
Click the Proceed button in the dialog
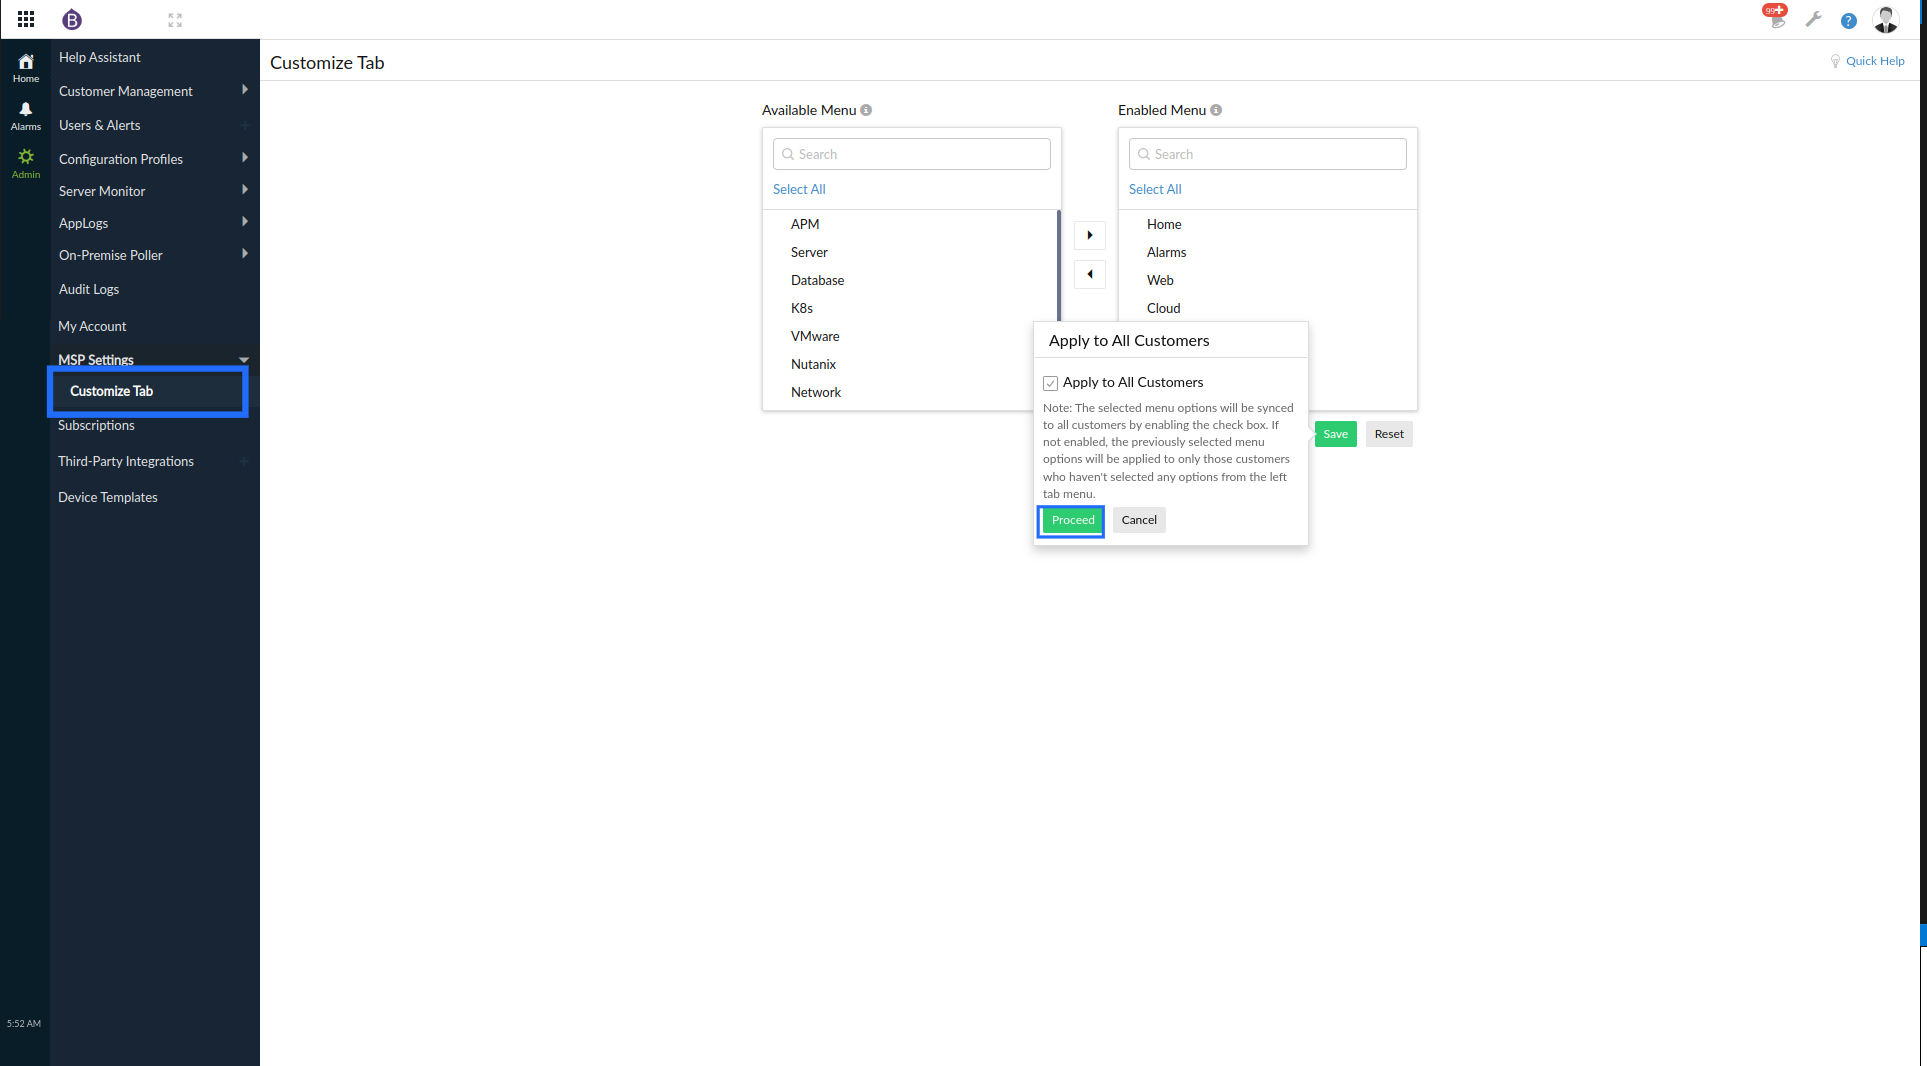(1071, 519)
